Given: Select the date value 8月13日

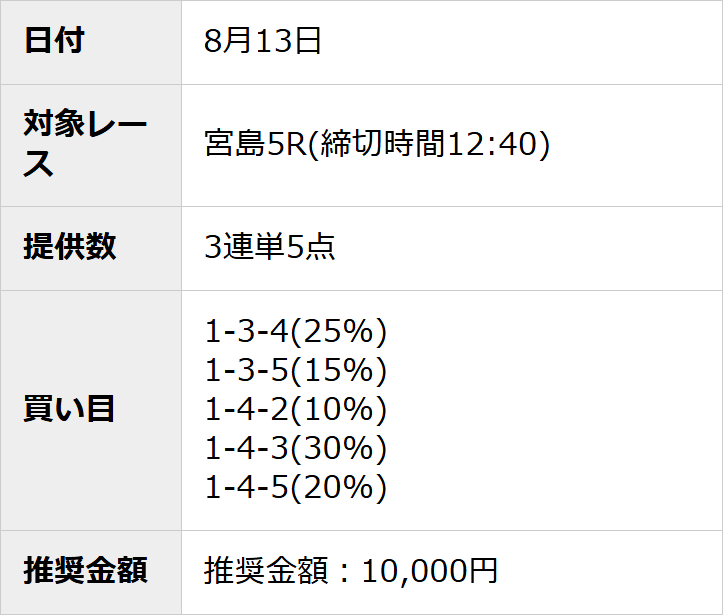Looking at the screenshot, I should pyautogui.click(x=263, y=41).
